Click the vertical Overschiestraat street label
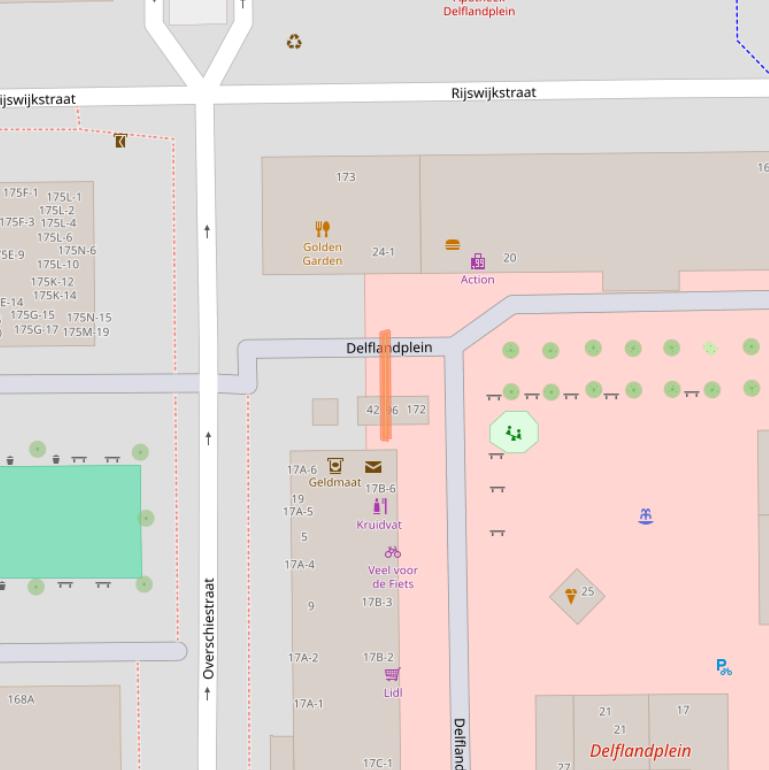The image size is (769, 770). [x=209, y=629]
